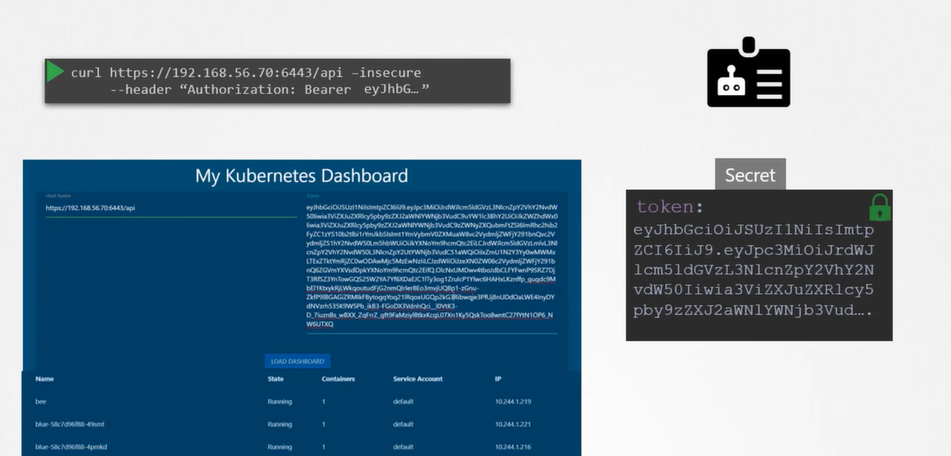Click default service account in 49smt row
The height and width of the screenshot is (456, 951).
point(403,424)
